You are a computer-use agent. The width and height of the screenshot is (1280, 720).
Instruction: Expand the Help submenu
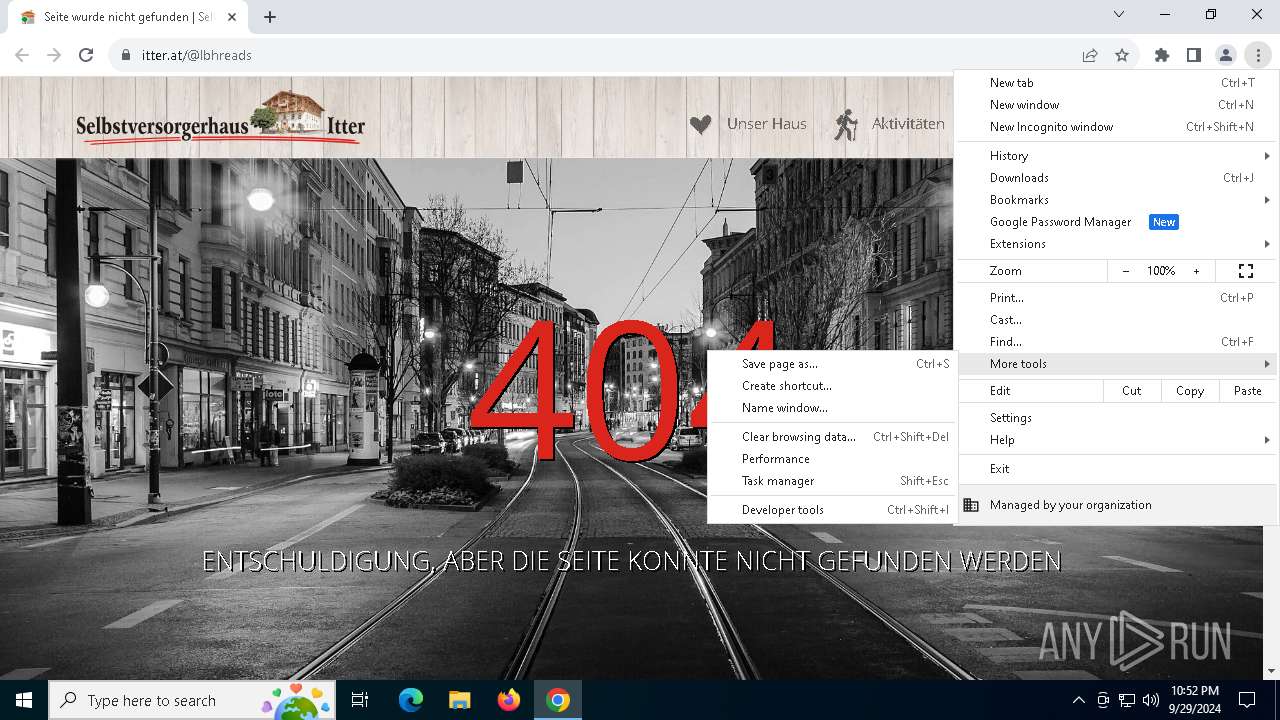(1116, 440)
